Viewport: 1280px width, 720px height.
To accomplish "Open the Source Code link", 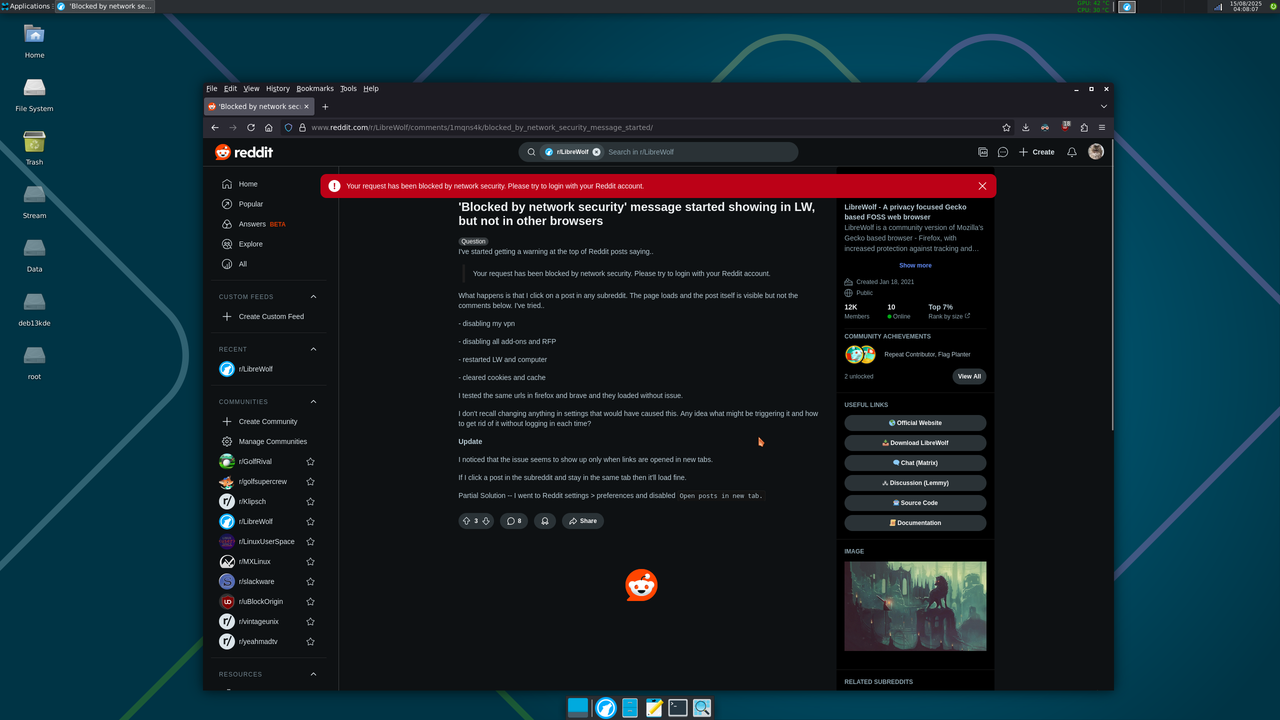I will tap(915, 503).
